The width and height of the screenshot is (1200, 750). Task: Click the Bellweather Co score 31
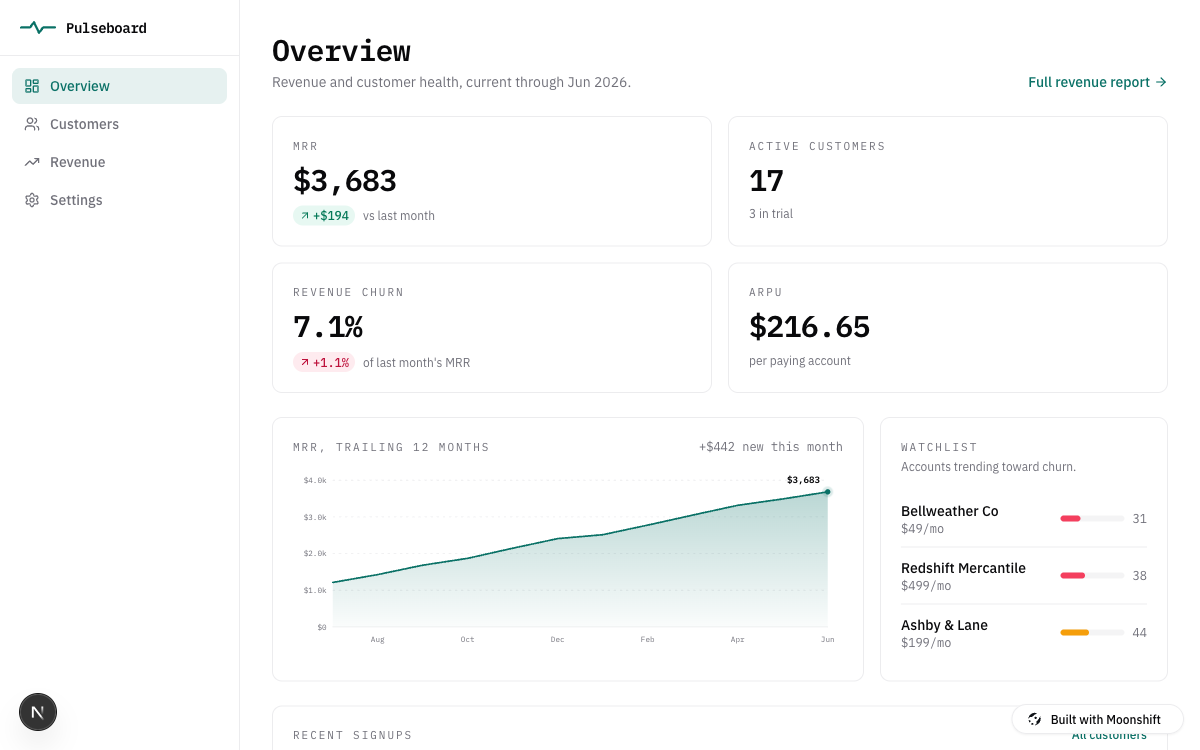1139,519
